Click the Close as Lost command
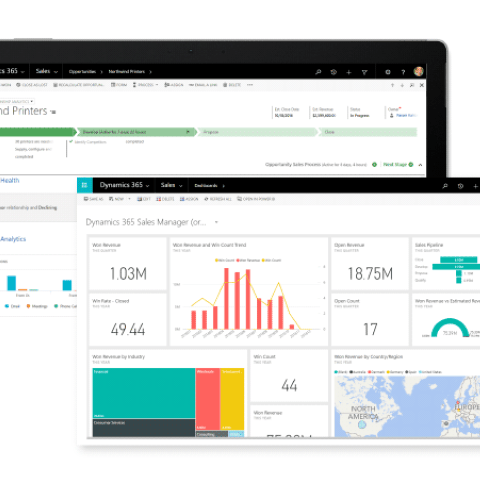This screenshot has height=480, width=480. 32,85
